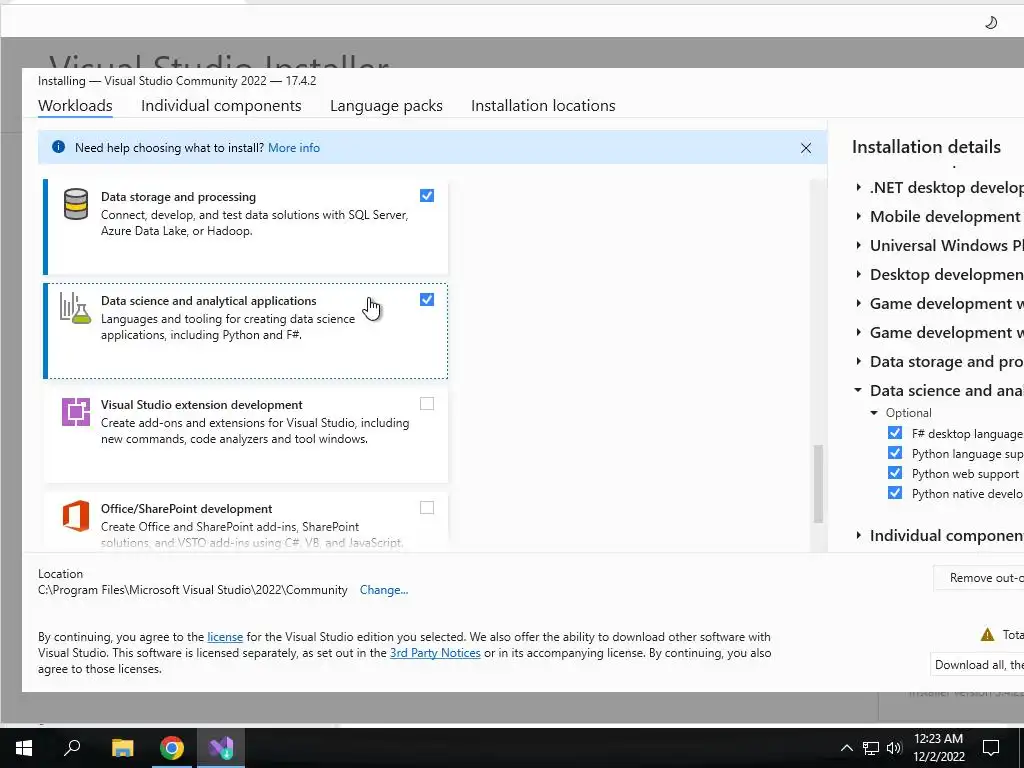Image resolution: width=1024 pixels, height=768 pixels.
Task: Switch to Installation locations tab
Action: (543, 106)
